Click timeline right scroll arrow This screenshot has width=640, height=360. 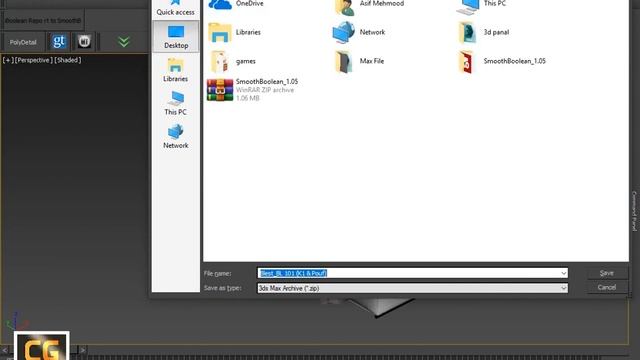(83, 350)
